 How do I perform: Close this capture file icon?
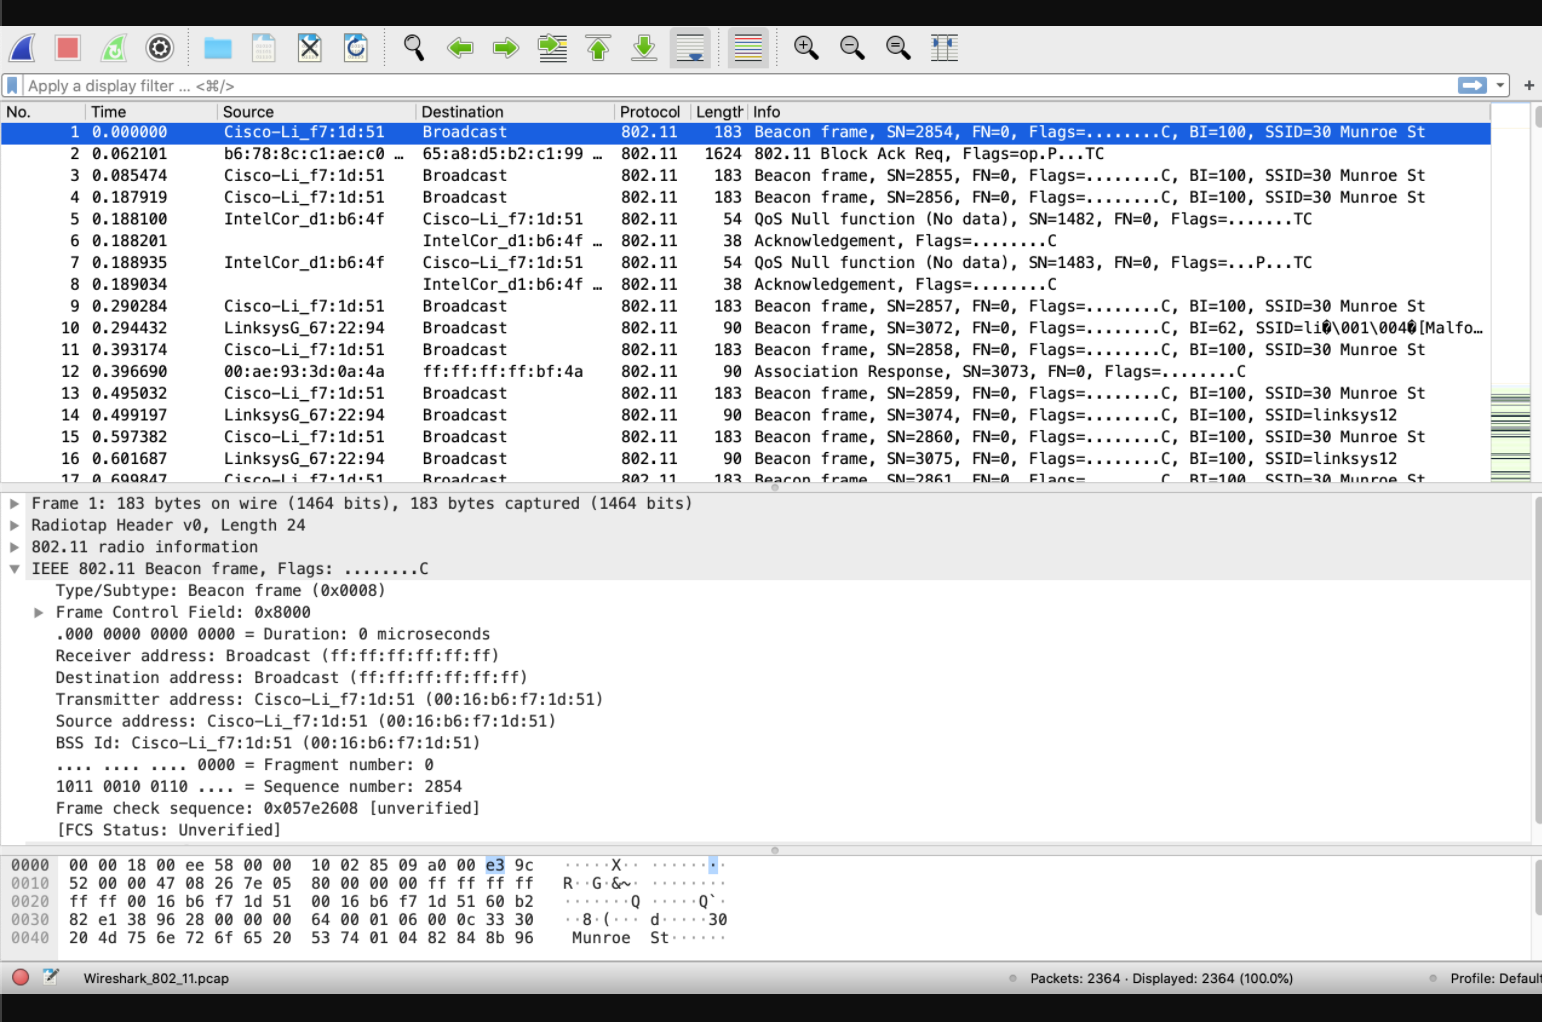click(310, 48)
